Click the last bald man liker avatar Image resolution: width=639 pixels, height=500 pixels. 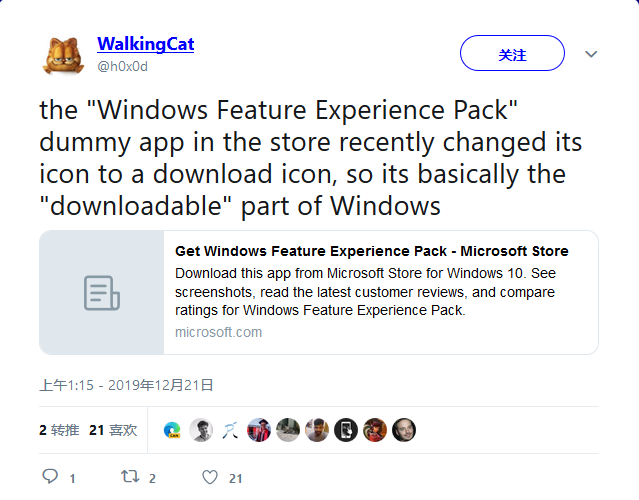[404, 430]
